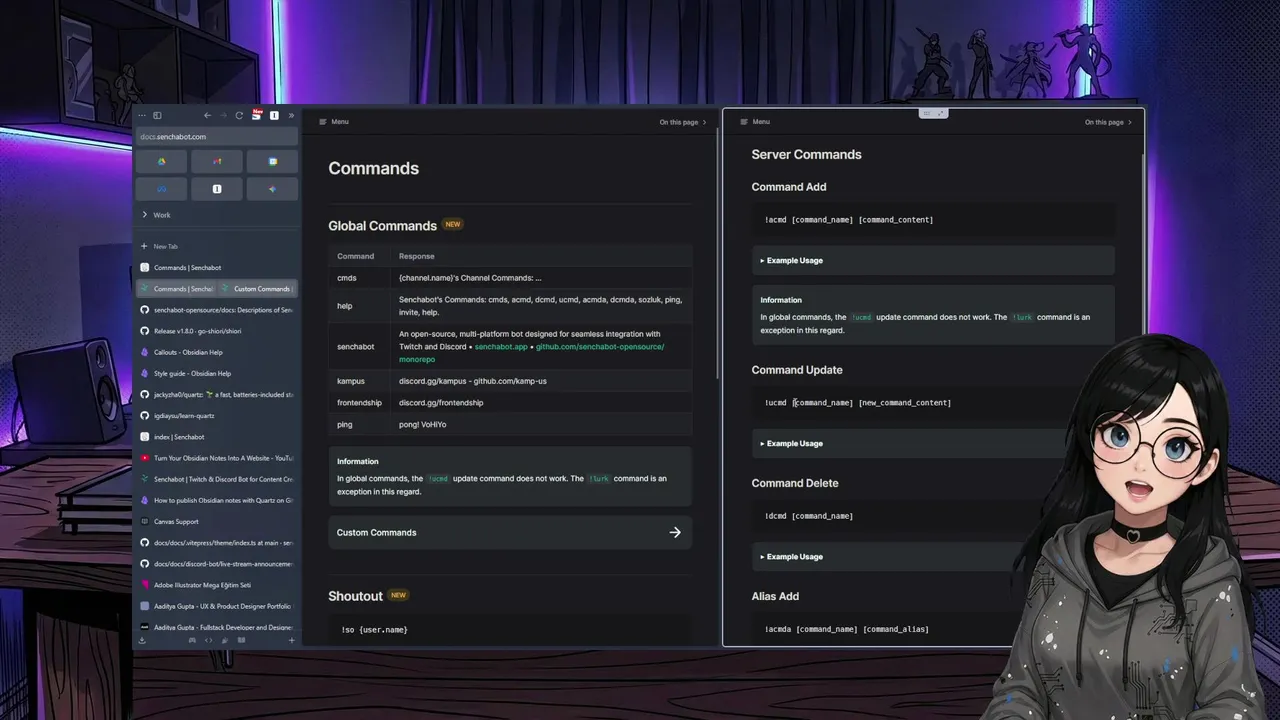This screenshot has height=720, width=1280.
Task: Open the three-dots browser menu in the sidebar
Action: coord(142,116)
